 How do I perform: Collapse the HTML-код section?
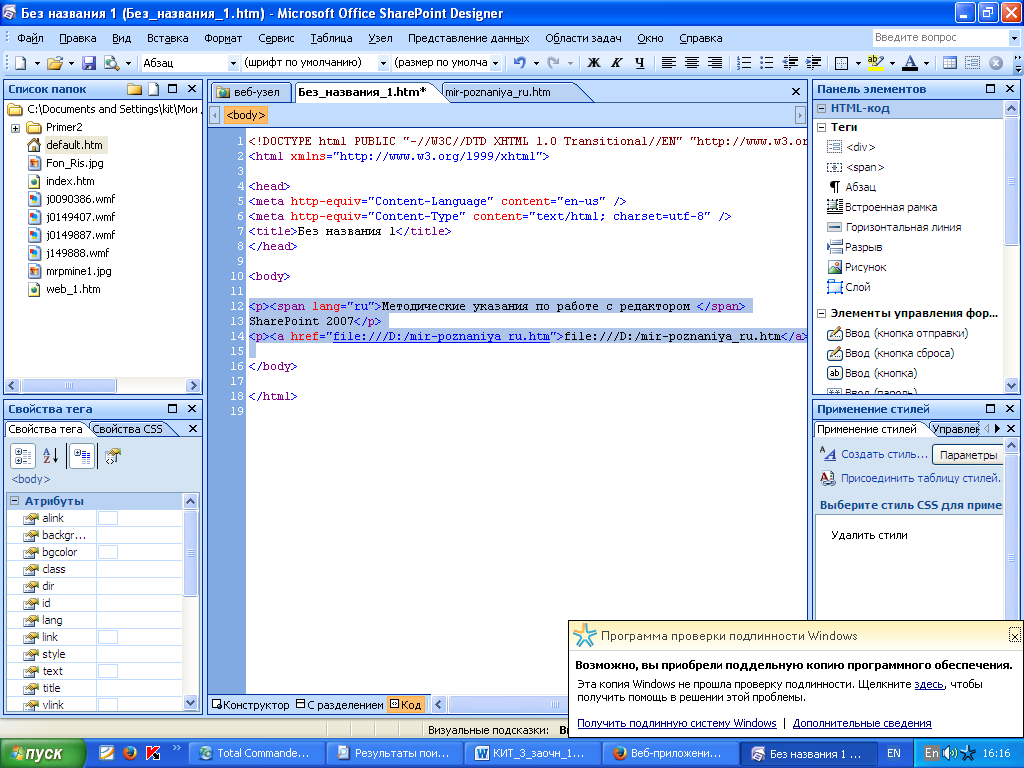822,108
